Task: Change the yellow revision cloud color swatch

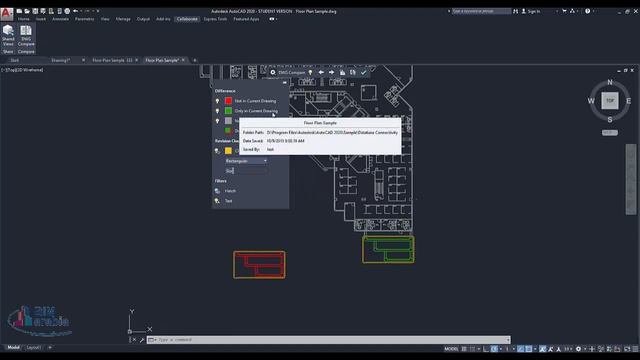Action: point(228,151)
